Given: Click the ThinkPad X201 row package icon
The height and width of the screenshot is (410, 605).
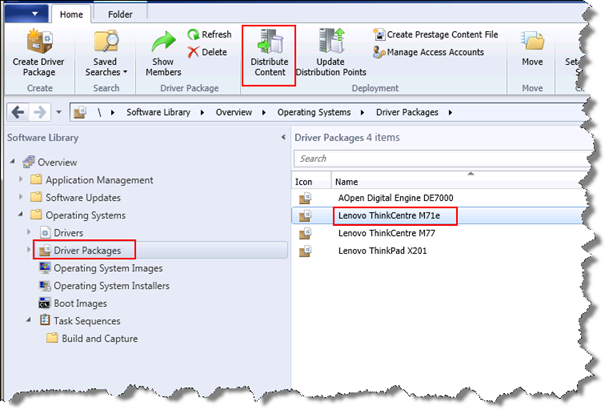Looking at the screenshot, I should 305,251.
